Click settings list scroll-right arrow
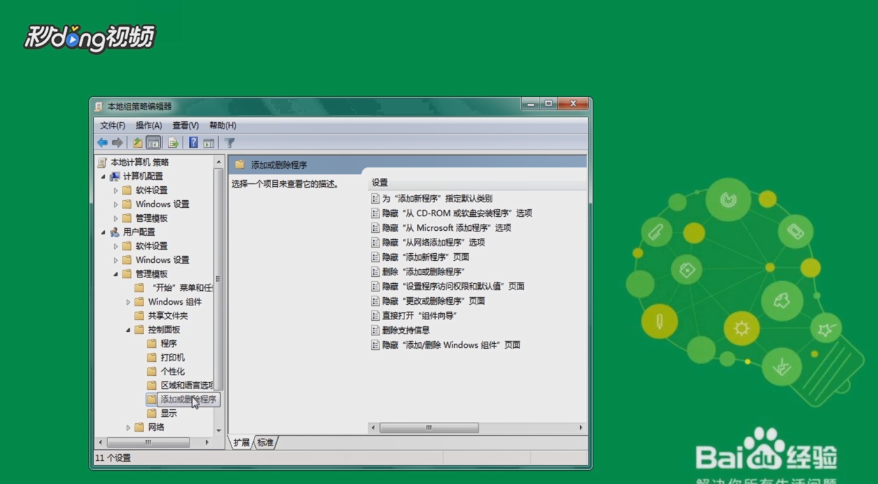 pyautogui.click(x=581, y=427)
